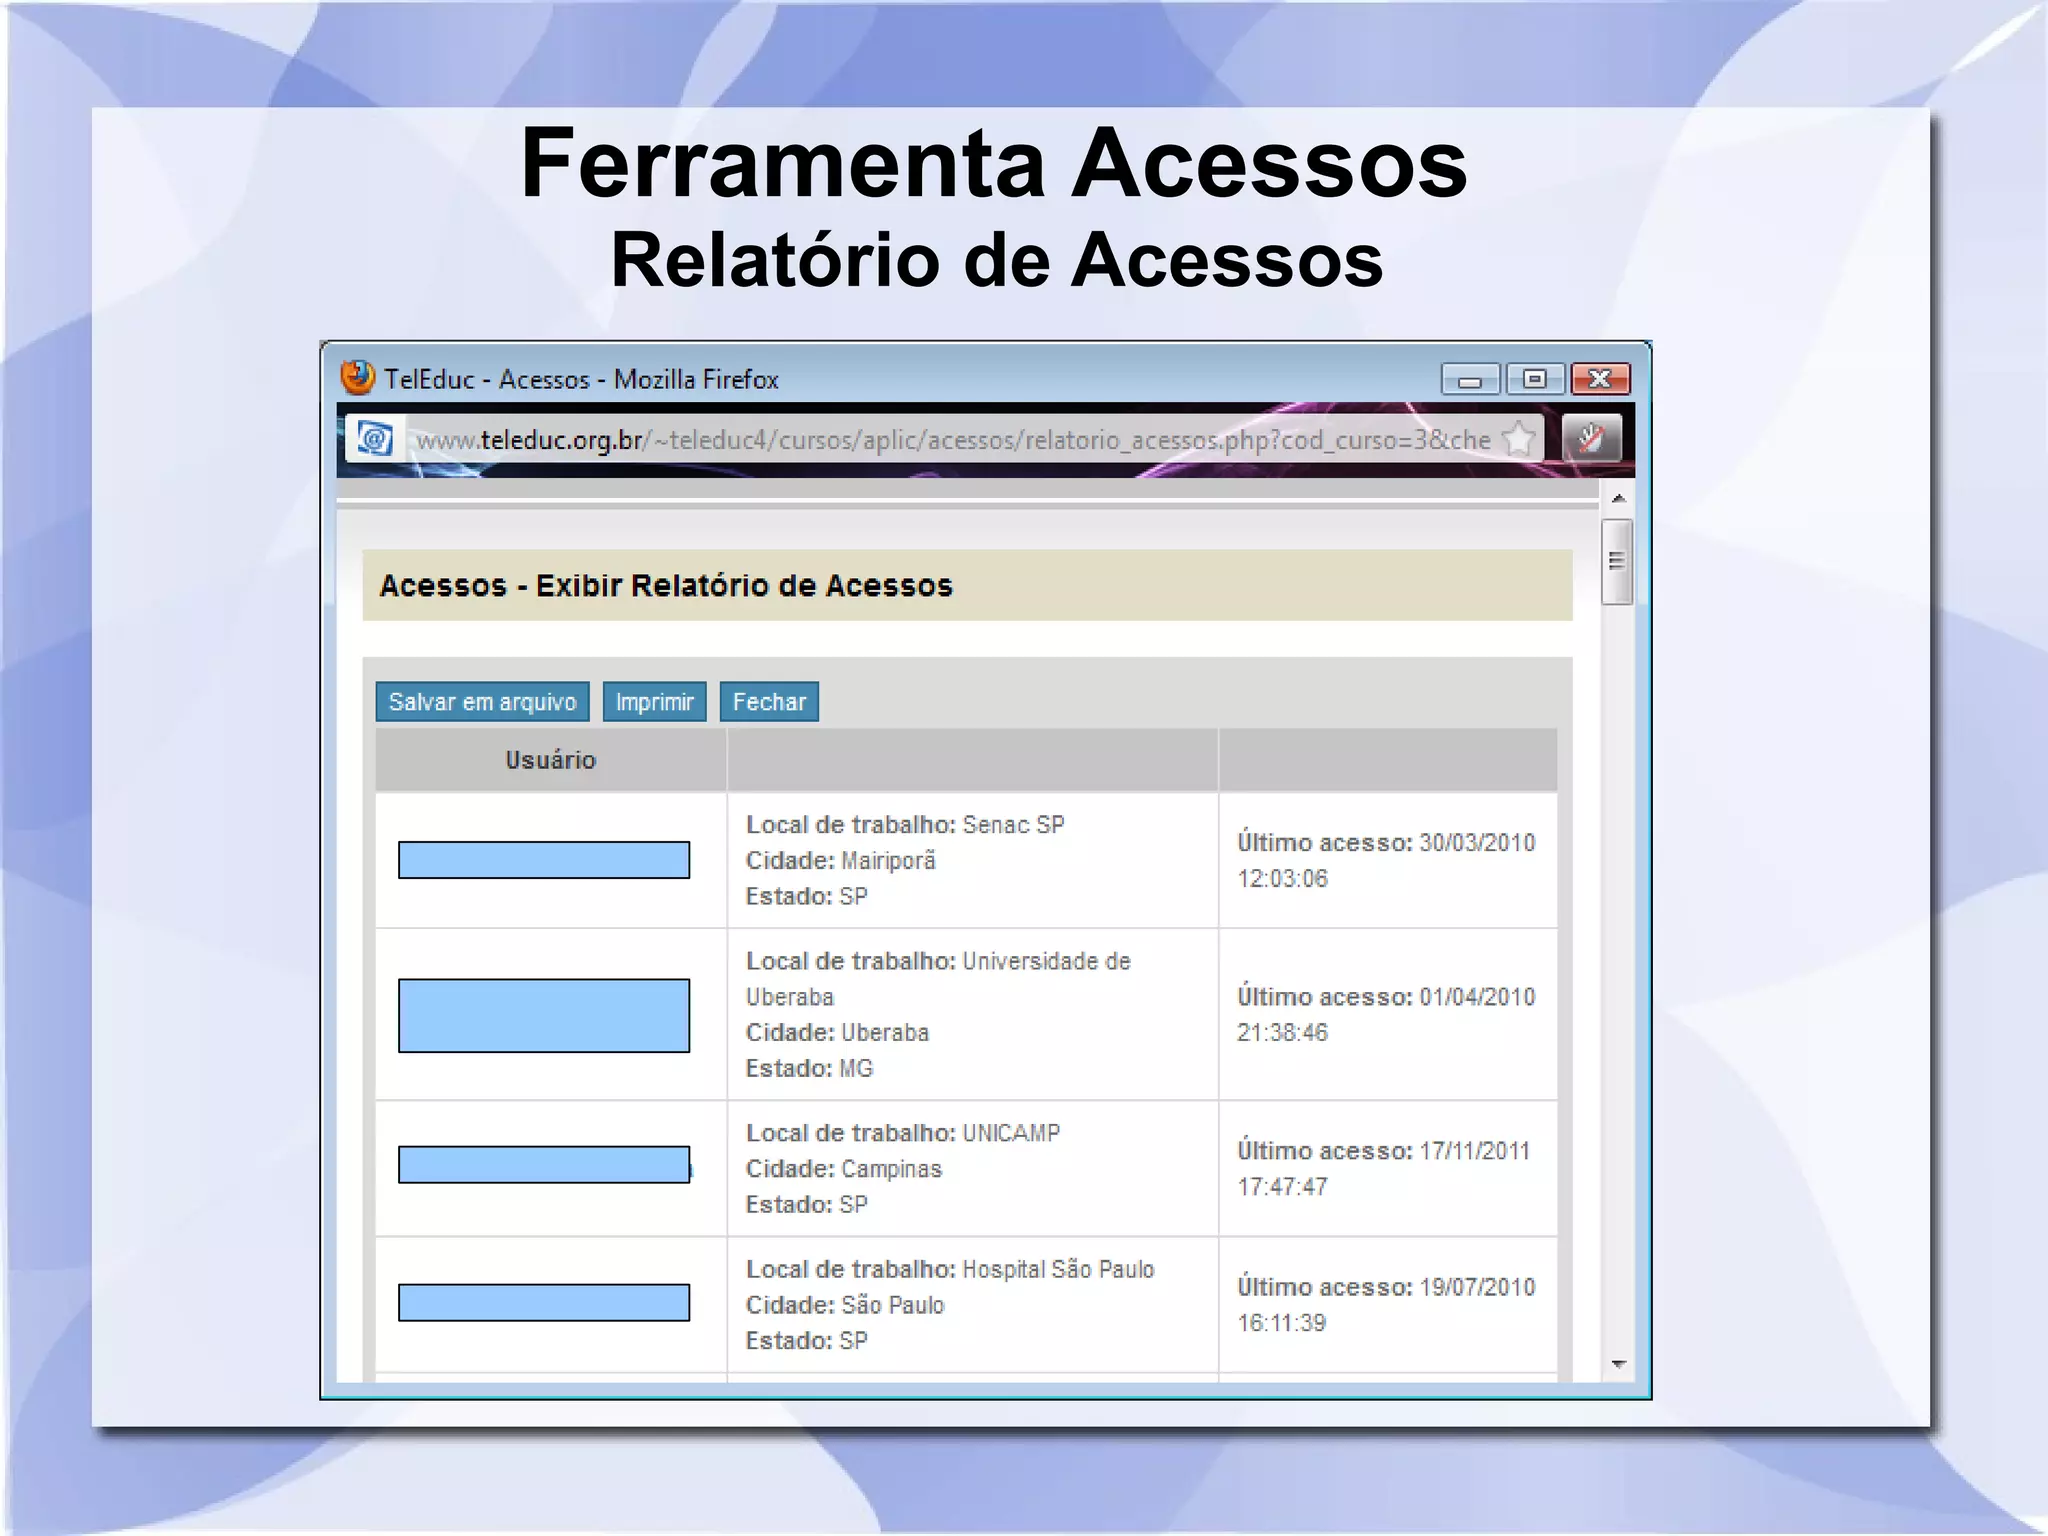Click 'Último acesso: 30/03/2010' text
The height and width of the screenshot is (1536, 2048).
pyautogui.click(x=1386, y=842)
